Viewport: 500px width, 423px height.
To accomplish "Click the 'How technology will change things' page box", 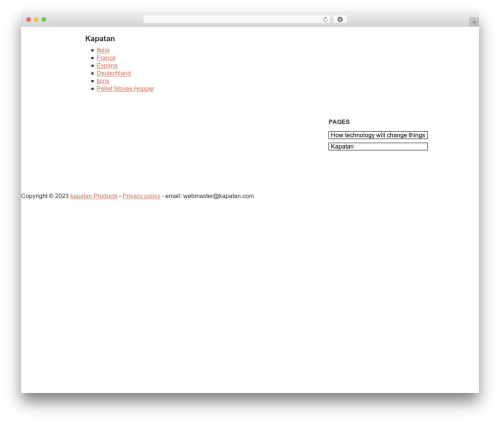I will click(x=378, y=135).
